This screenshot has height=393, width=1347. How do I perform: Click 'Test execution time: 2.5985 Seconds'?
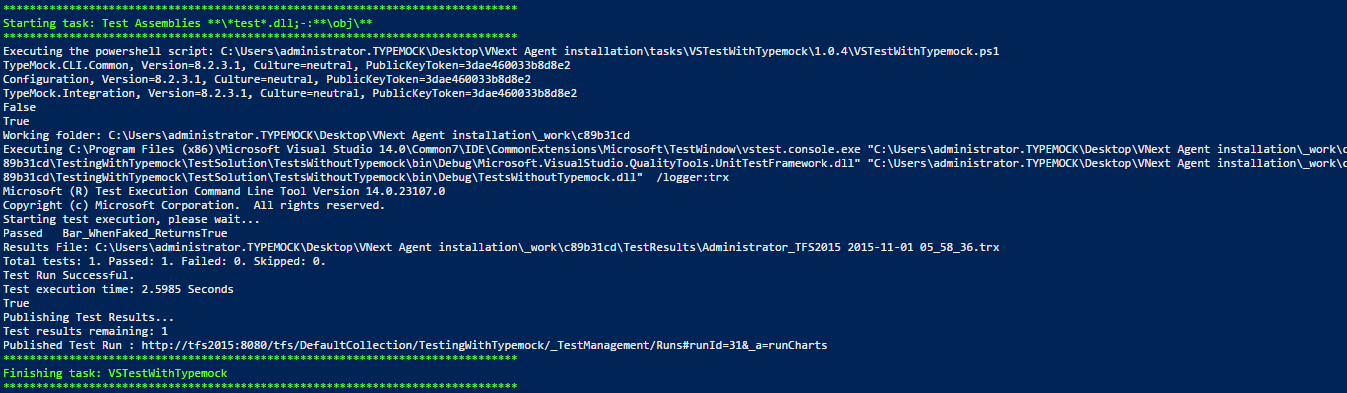tap(118, 288)
